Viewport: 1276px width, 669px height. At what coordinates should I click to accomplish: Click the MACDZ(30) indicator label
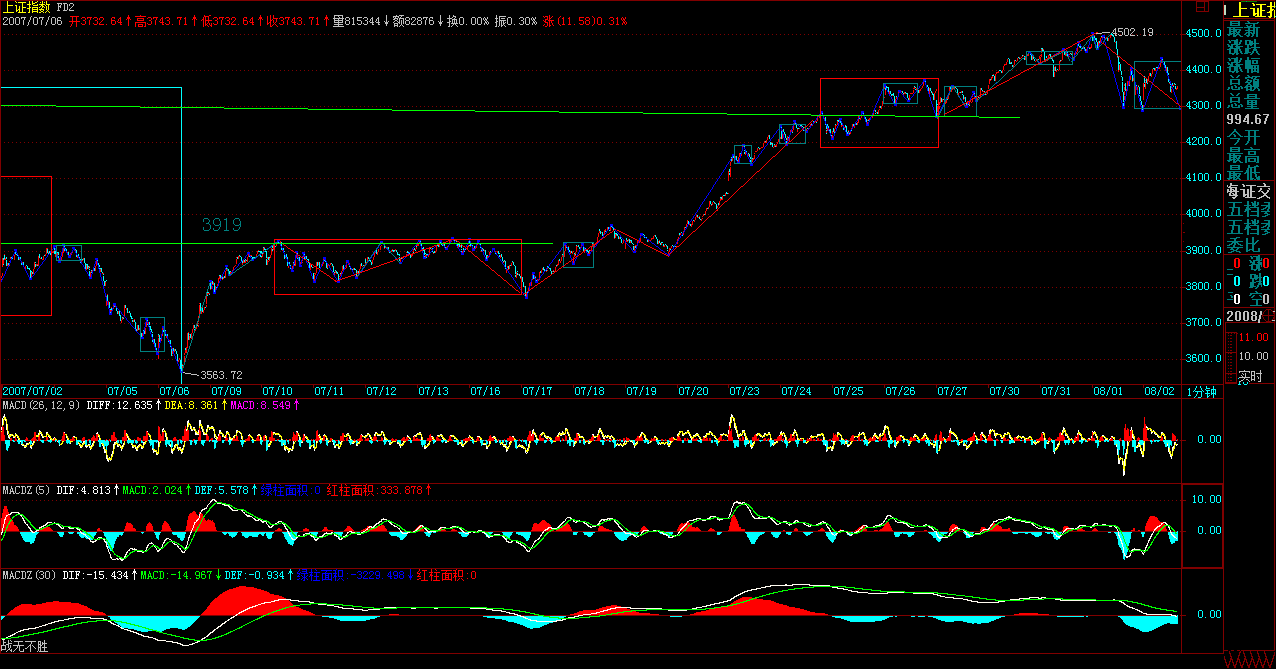tap(26, 575)
